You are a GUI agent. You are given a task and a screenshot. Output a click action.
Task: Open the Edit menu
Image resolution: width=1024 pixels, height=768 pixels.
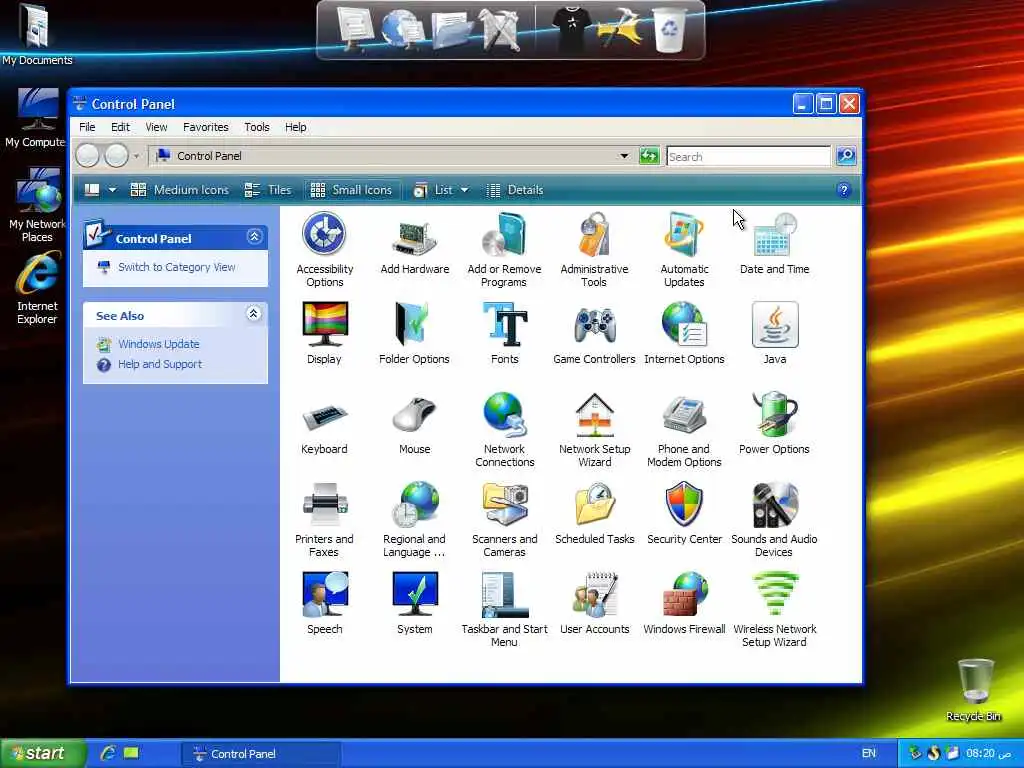tap(120, 127)
